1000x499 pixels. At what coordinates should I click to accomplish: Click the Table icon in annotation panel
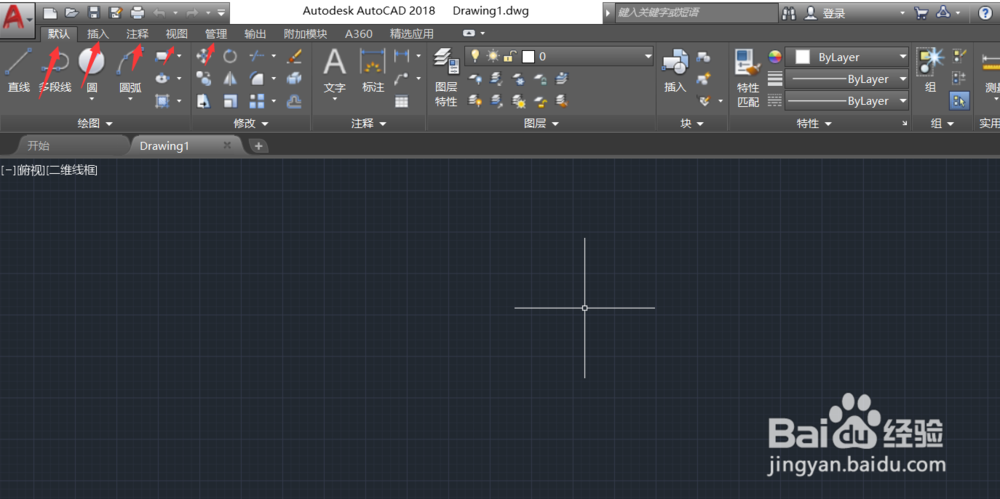(401, 101)
